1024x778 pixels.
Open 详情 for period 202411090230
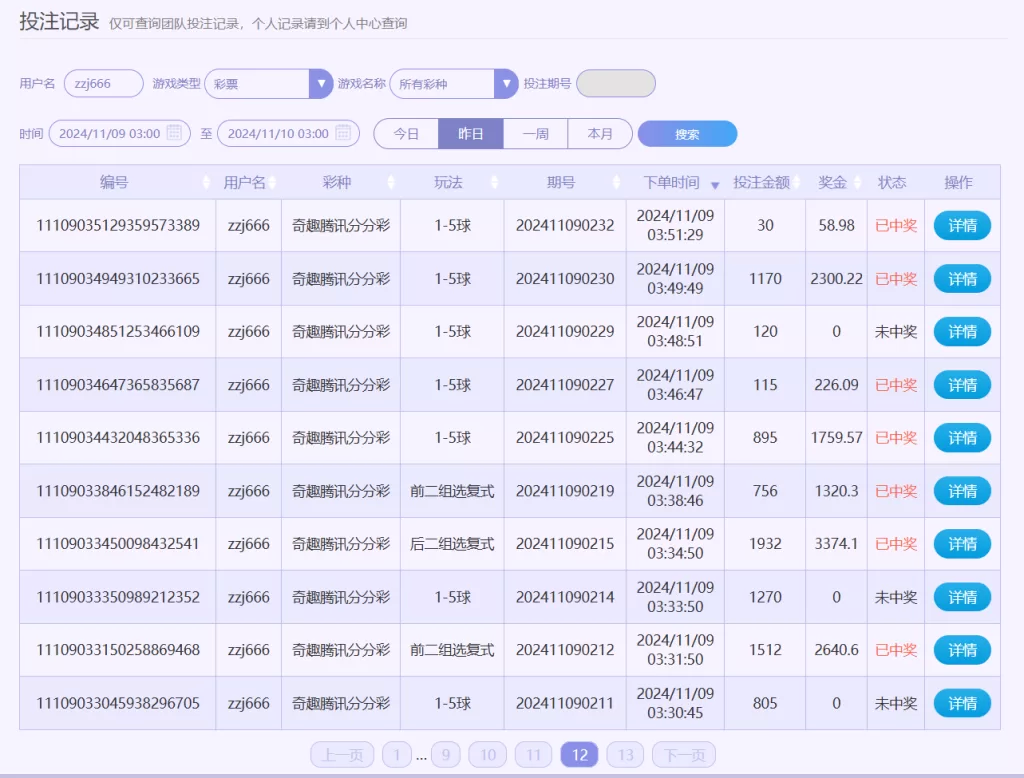tap(962, 279)
